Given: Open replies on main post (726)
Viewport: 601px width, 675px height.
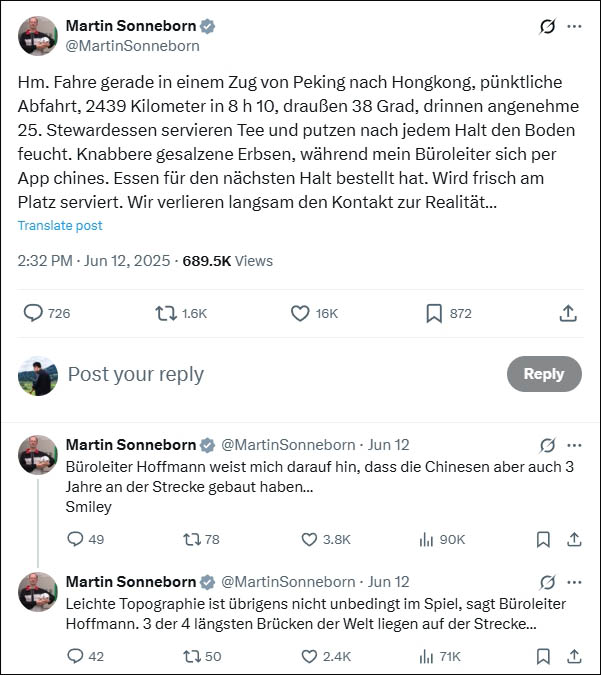Looking at the screenshot, I should 34,313.
